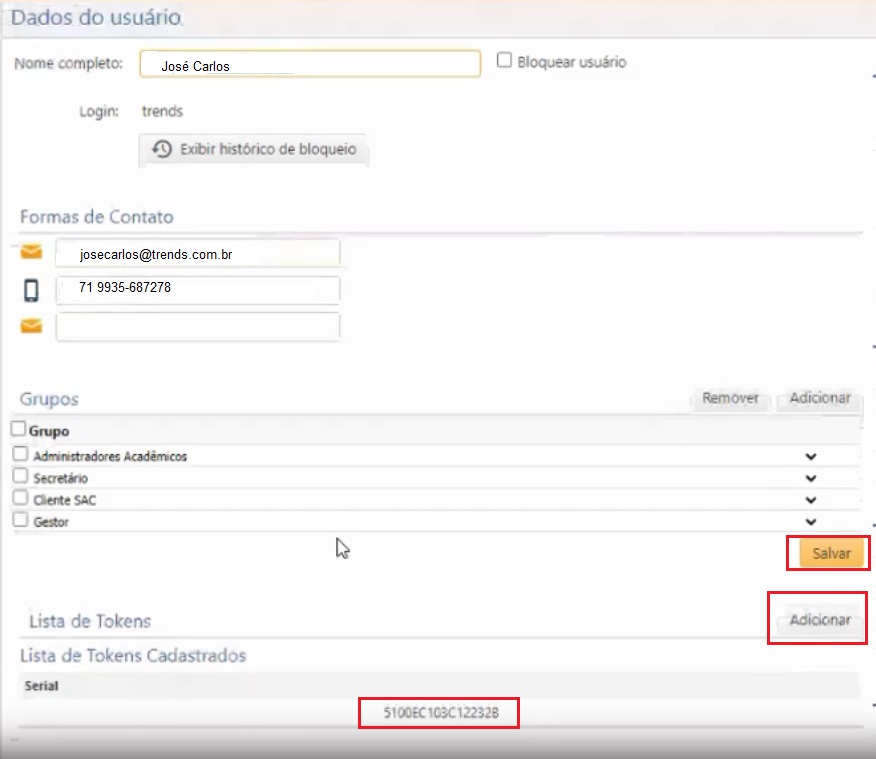The height and width of the screenshot is (759, 876).
Task: Click the first email envelope icon
Action: click(31, 253)
